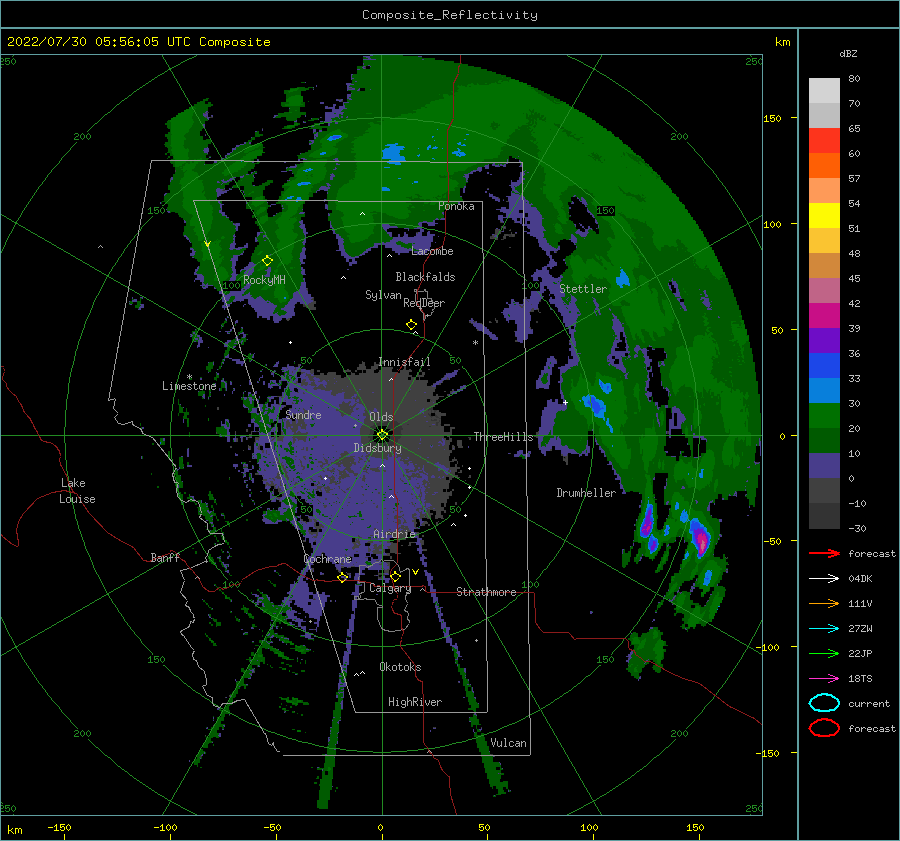900x841 pixels.
Task: Click the slate purple 0-10 dBZ swatch
Action: tap(824, 466)
